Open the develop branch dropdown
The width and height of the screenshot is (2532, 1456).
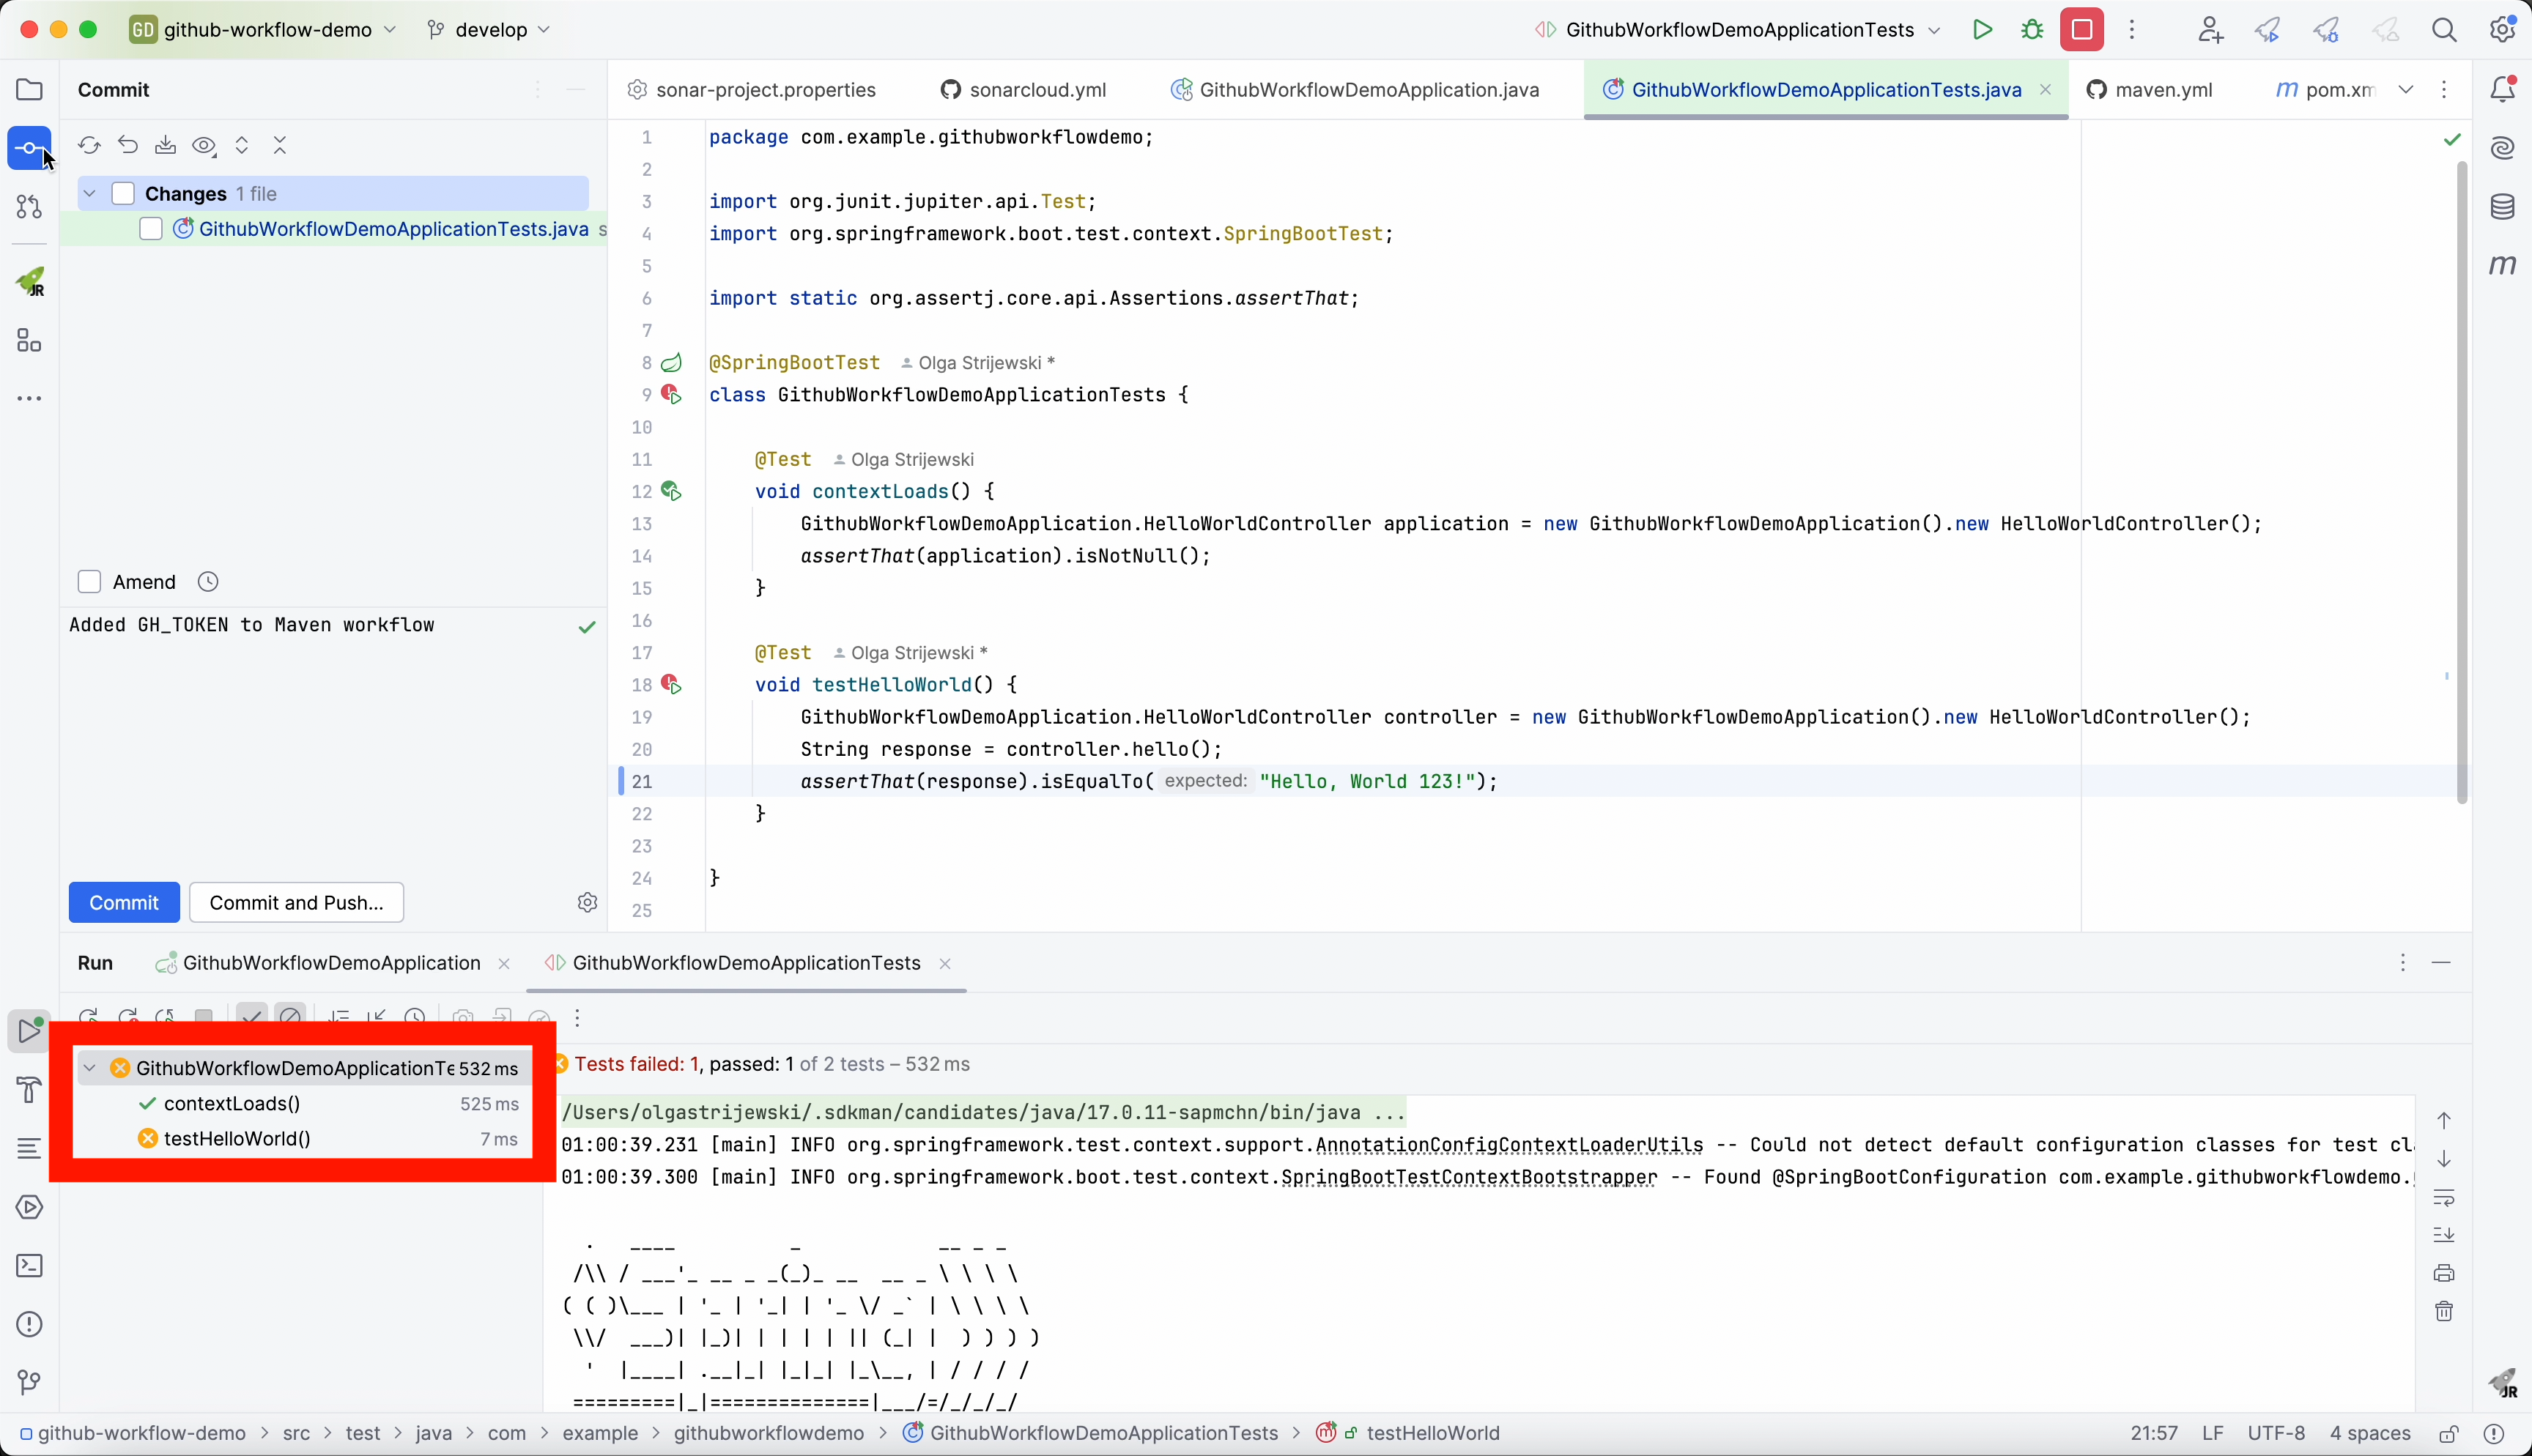(x=490, y=30)
